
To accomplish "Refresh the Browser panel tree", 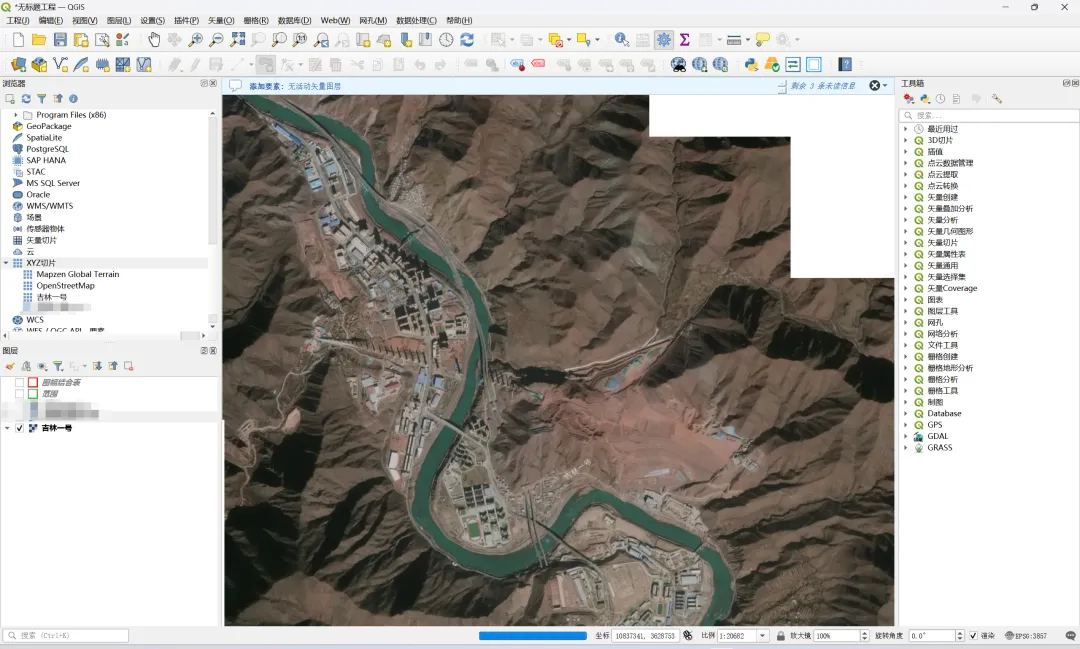I will [26, 99].
